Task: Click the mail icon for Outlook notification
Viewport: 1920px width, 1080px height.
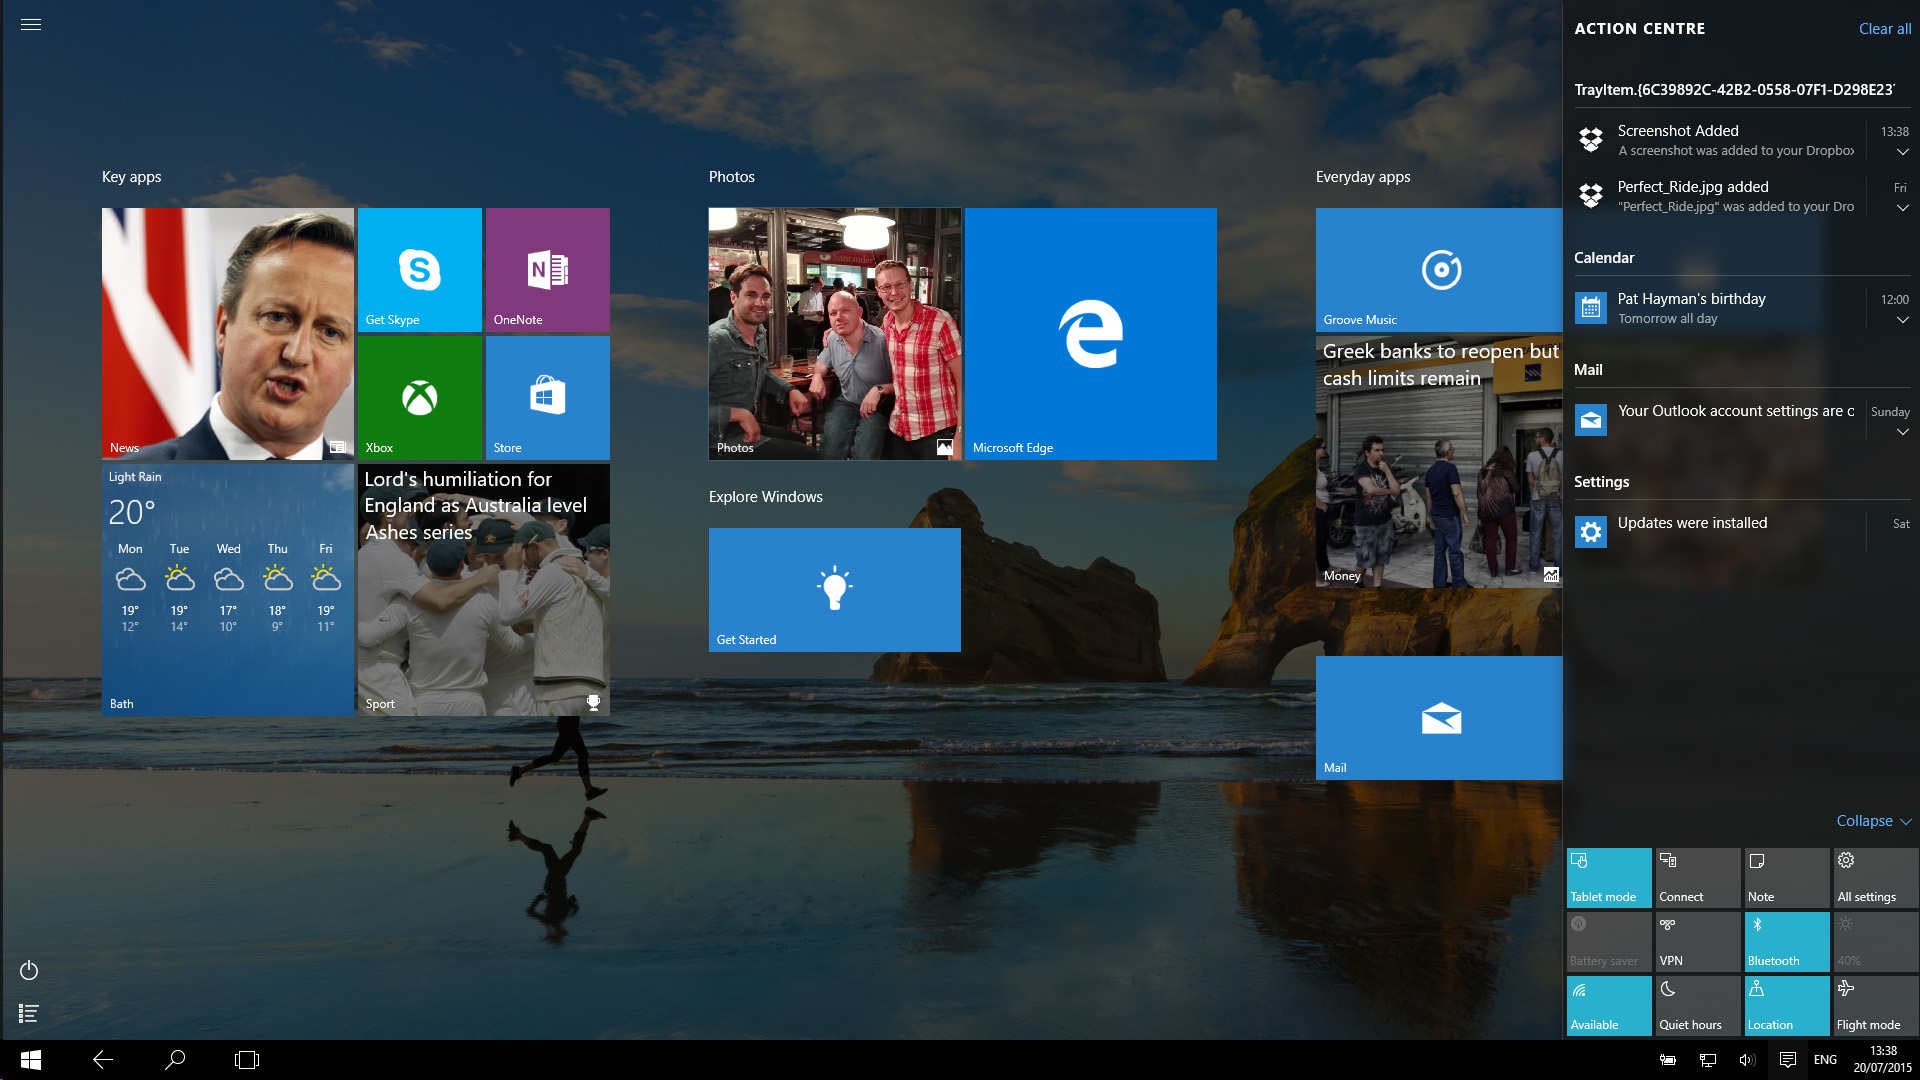Action: pos(1591,420)
